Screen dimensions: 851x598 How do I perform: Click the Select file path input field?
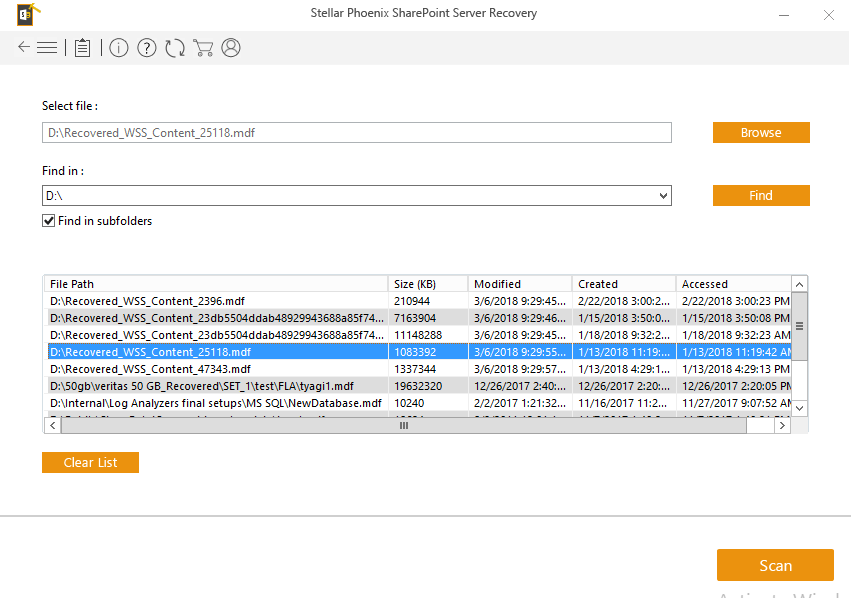pos(356,133)
